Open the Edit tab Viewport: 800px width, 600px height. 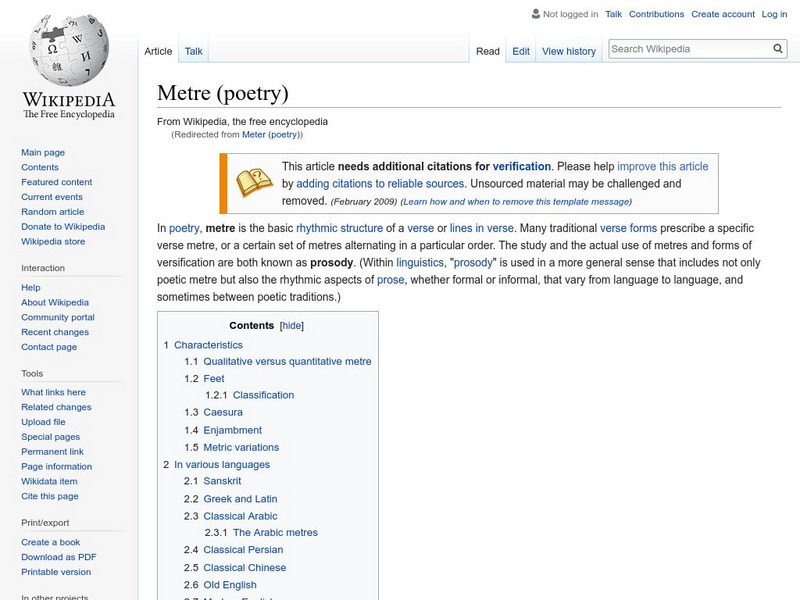521,51
